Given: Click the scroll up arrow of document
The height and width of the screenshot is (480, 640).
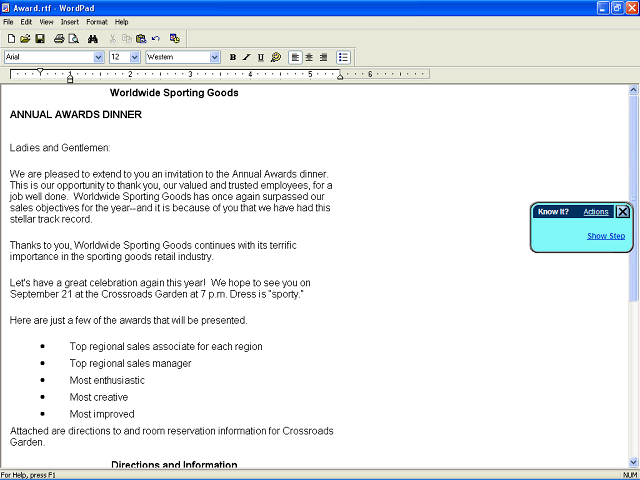Looking at the screenshot, I should (x=633, y=89).
